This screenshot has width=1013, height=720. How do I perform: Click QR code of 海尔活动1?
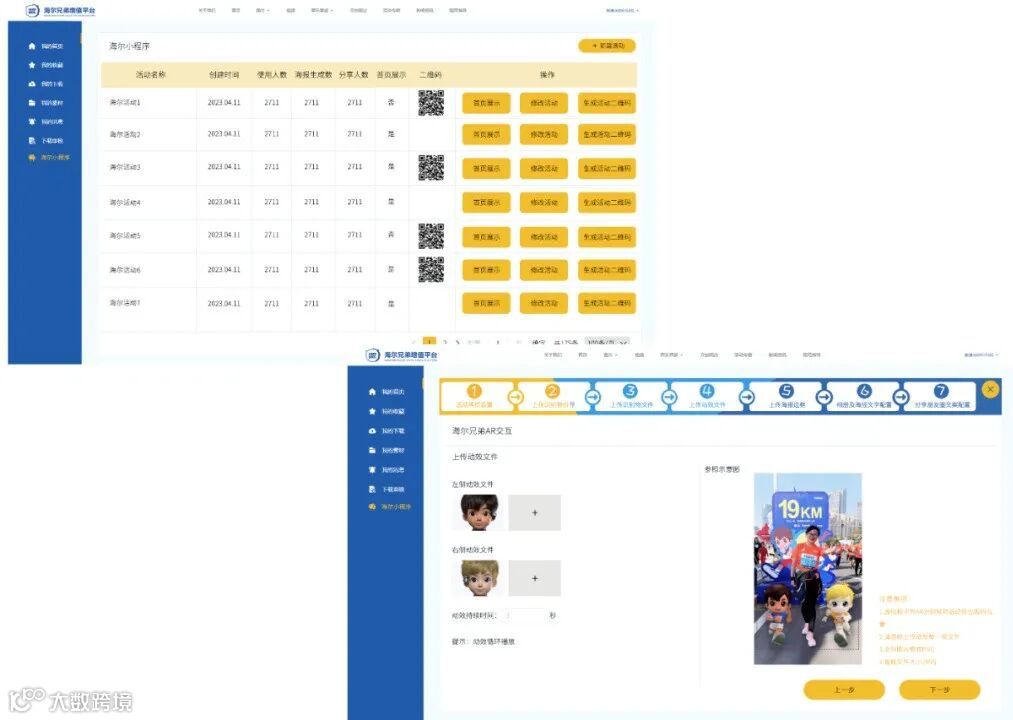point(431,103)
